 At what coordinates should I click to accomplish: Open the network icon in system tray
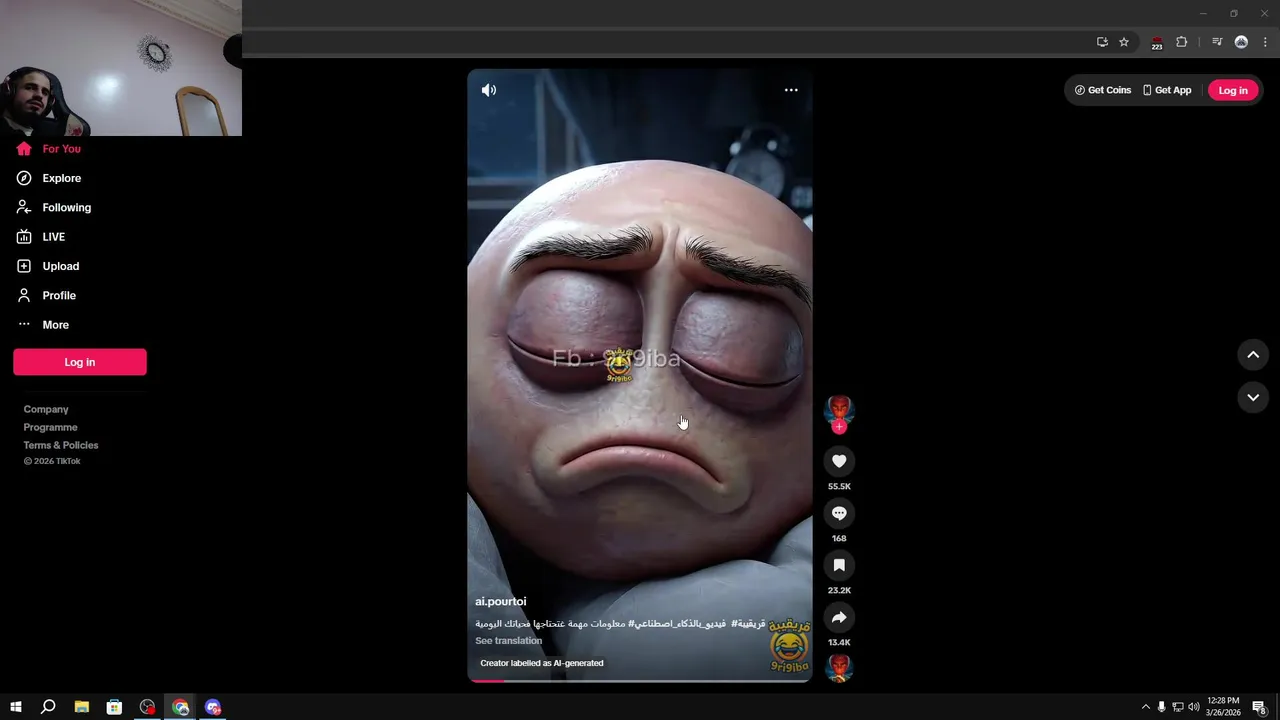click(1177, 707)
